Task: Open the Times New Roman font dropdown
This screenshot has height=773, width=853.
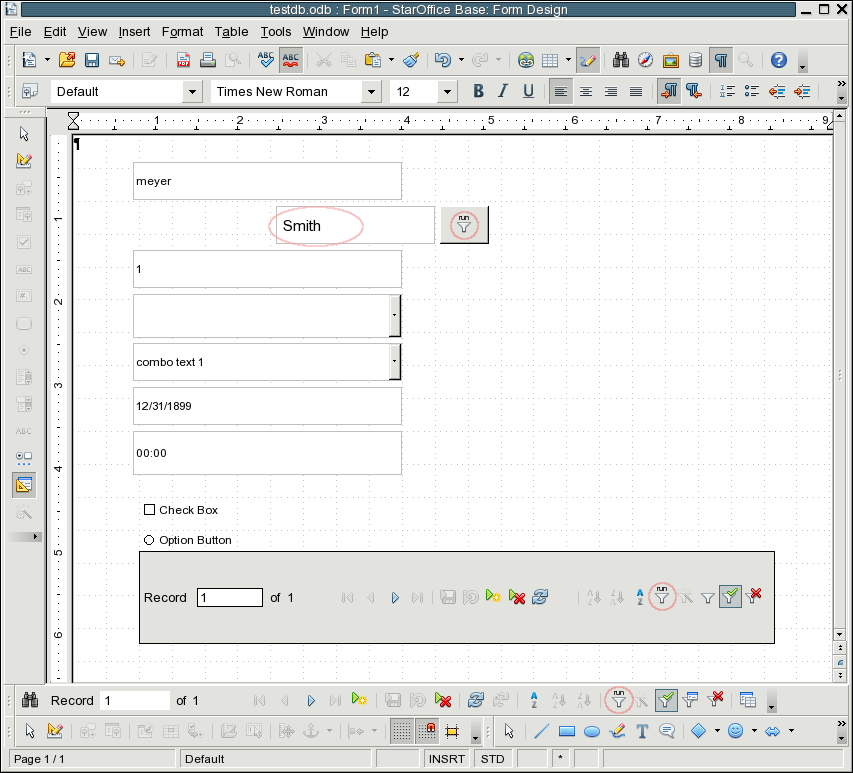Action: (372, 92)
